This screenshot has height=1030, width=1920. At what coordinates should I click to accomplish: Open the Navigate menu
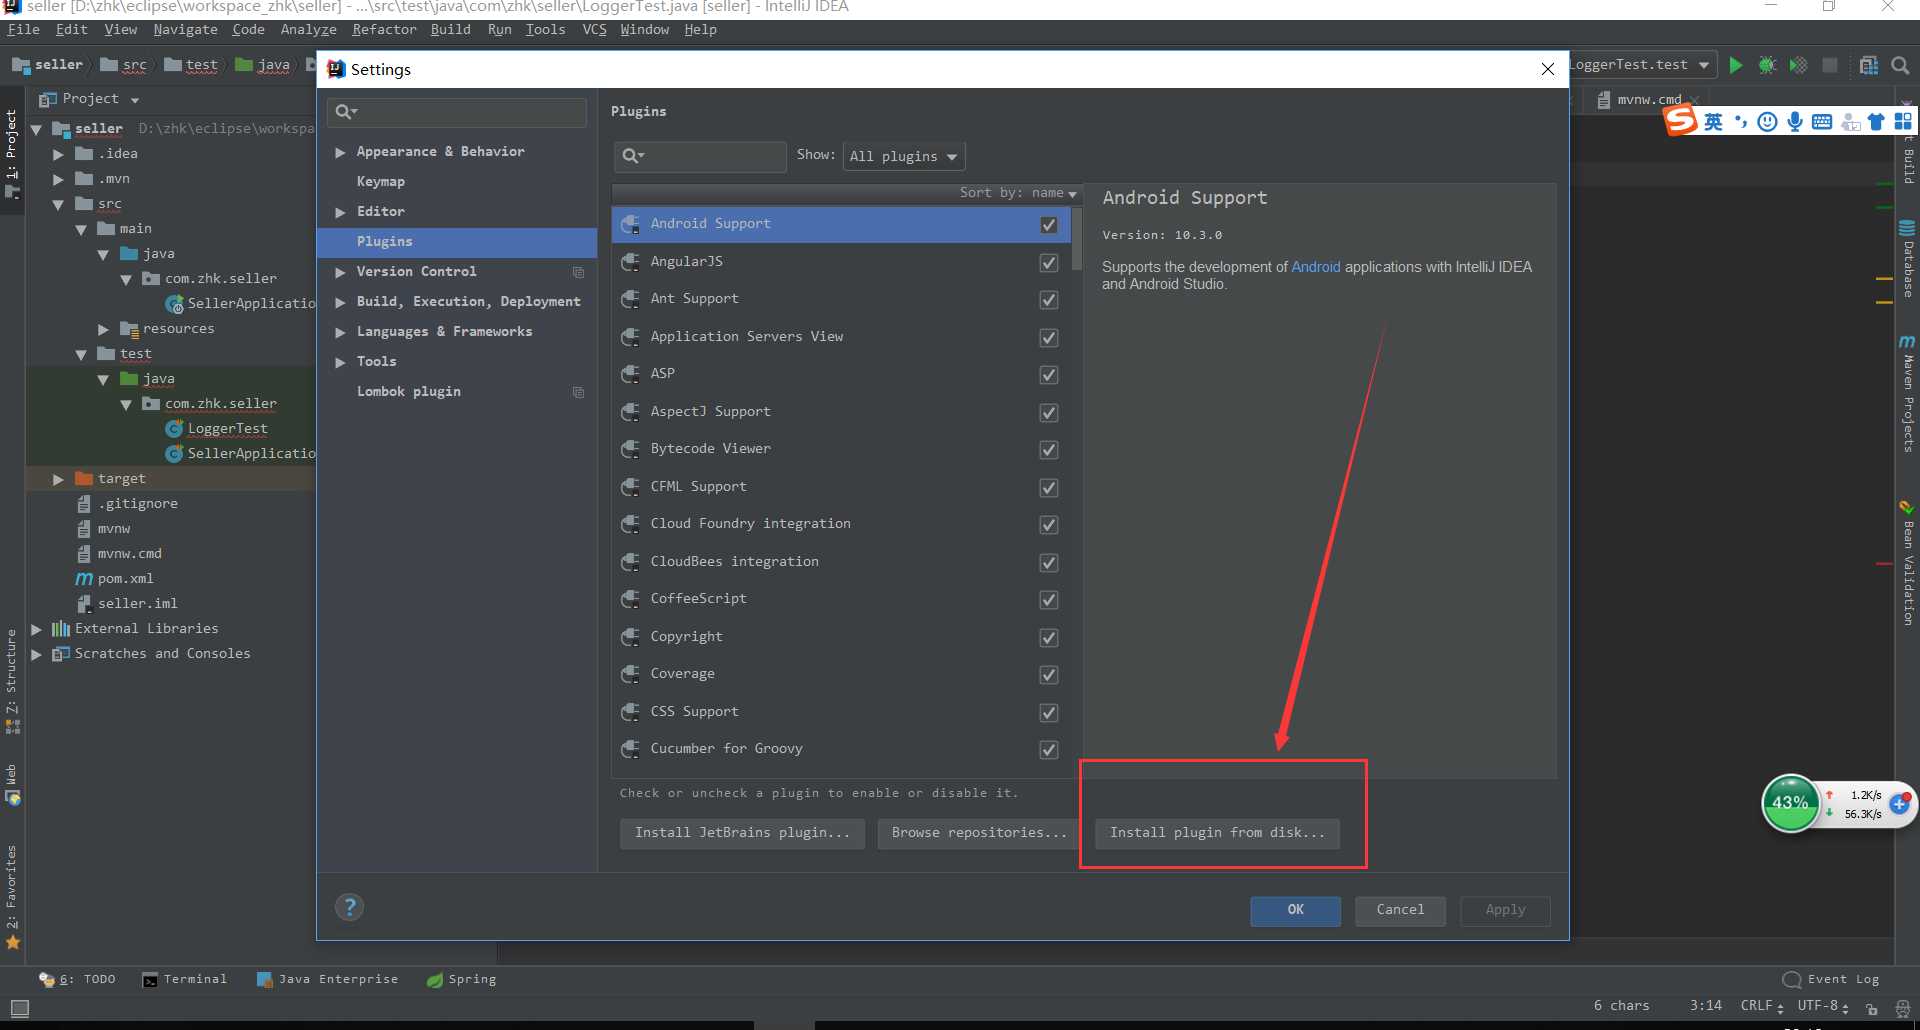pyautogui.click(x=185, y=30)
